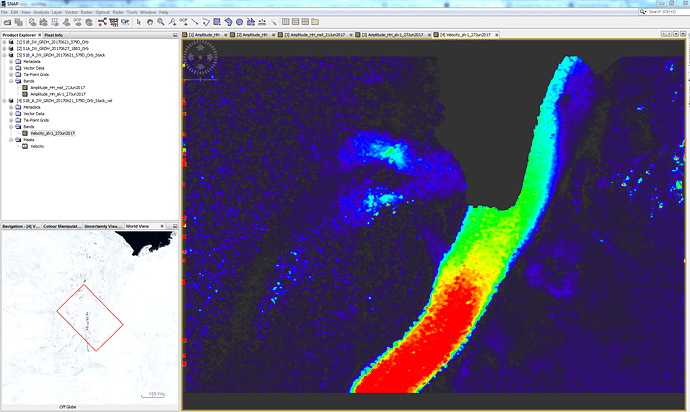Switch to the Colour Manipulation tab
The width and height of the screenshot is (690, 412).
[62, 226]
